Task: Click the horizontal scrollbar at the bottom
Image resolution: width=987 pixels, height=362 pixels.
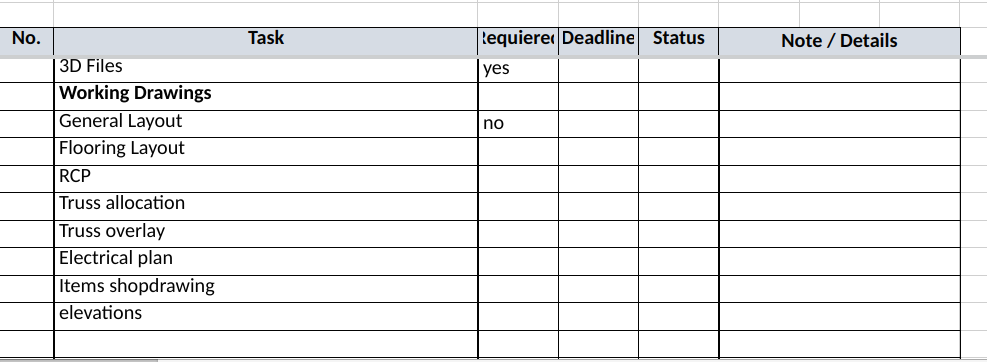Action: click(x=79, y=360)
